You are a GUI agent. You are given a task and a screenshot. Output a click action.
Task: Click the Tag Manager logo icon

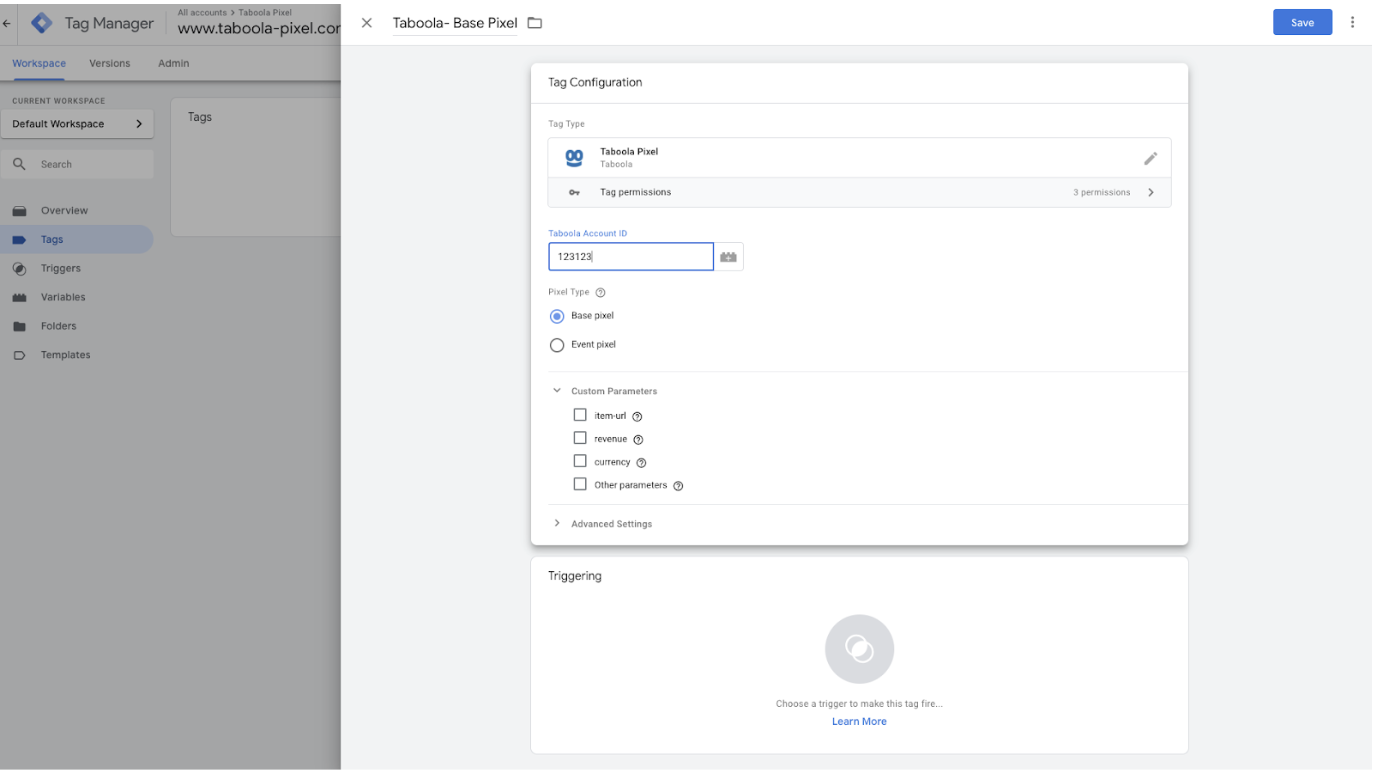[42, 23]
